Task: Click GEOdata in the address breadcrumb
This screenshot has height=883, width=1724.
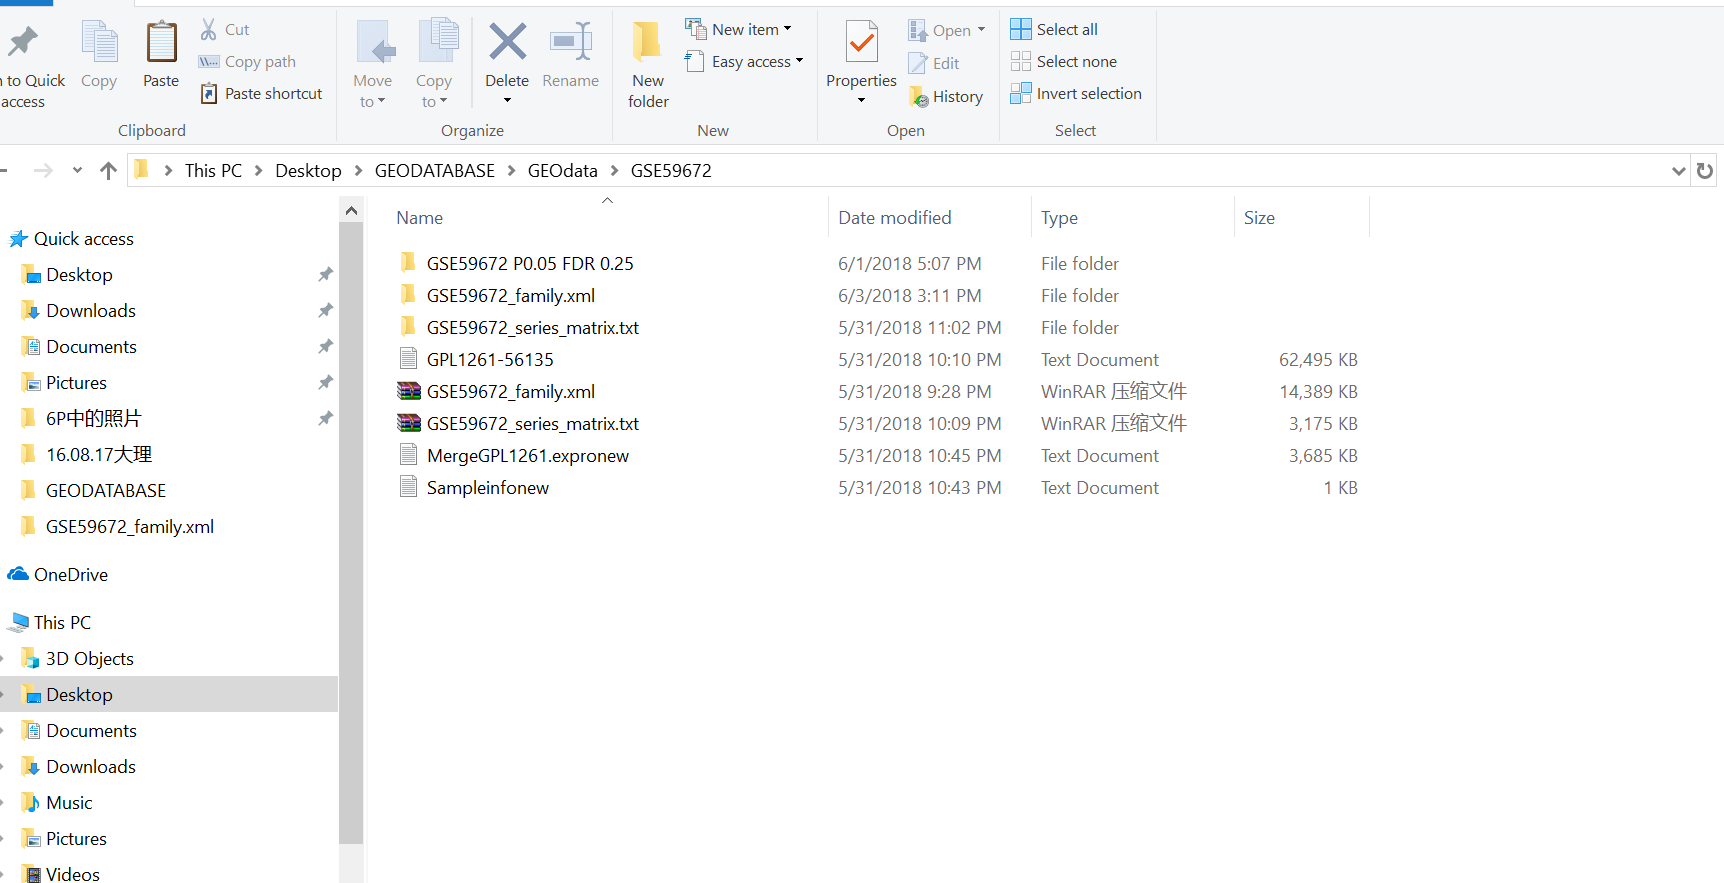Action: (x=562, y=171)
